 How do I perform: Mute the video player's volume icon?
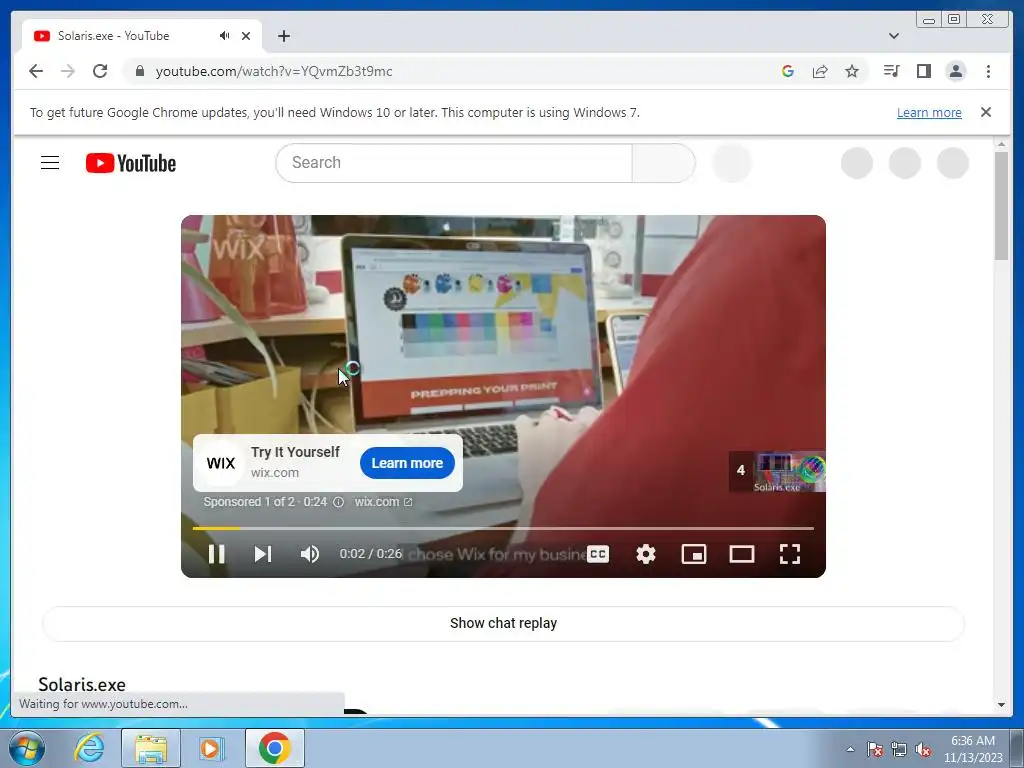point(310,554)
